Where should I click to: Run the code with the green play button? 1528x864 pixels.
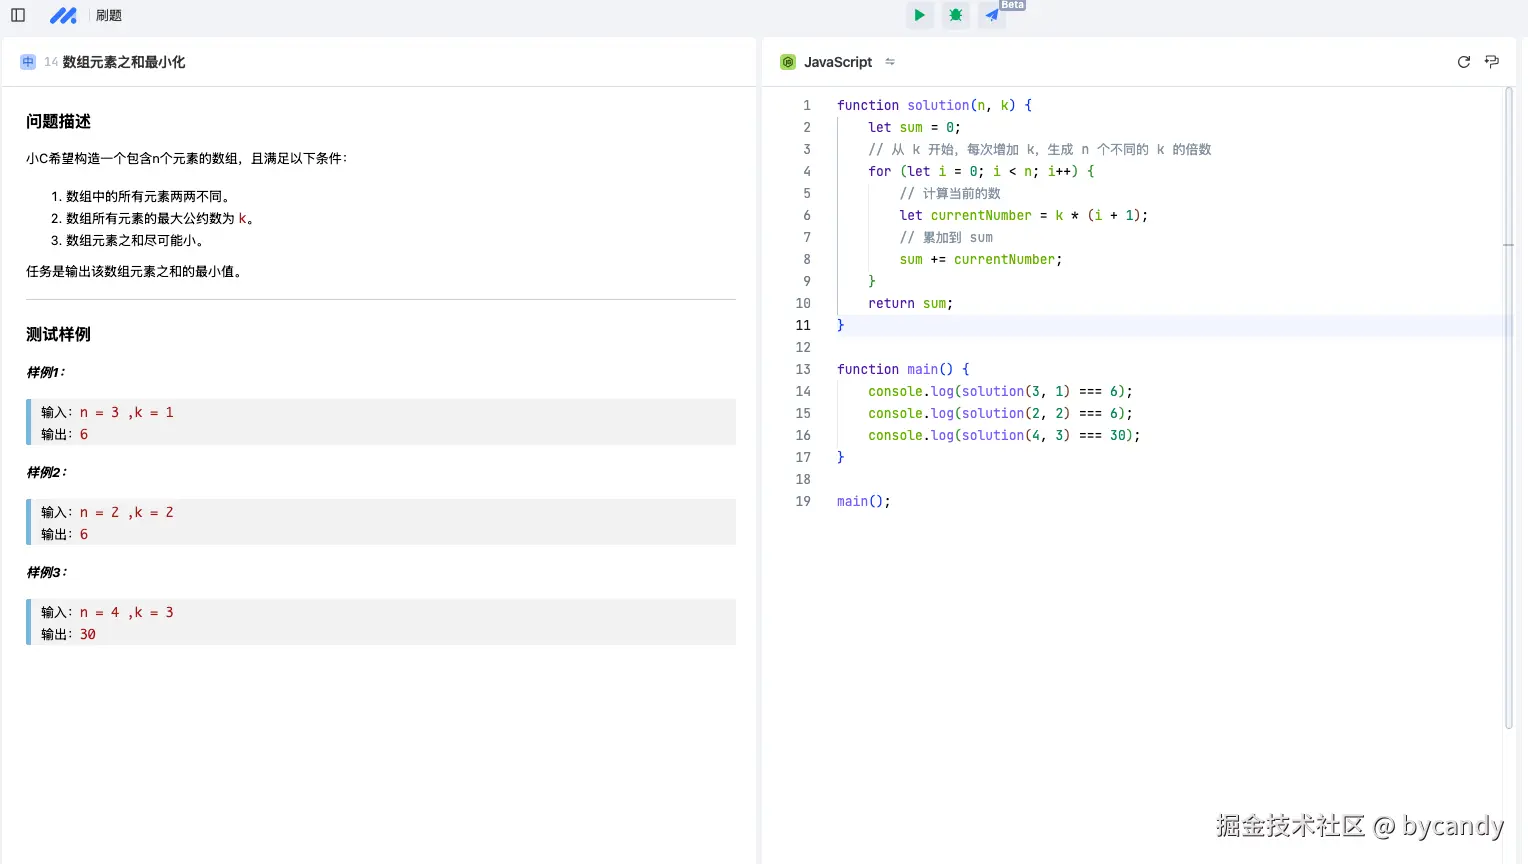coord(919,15)
